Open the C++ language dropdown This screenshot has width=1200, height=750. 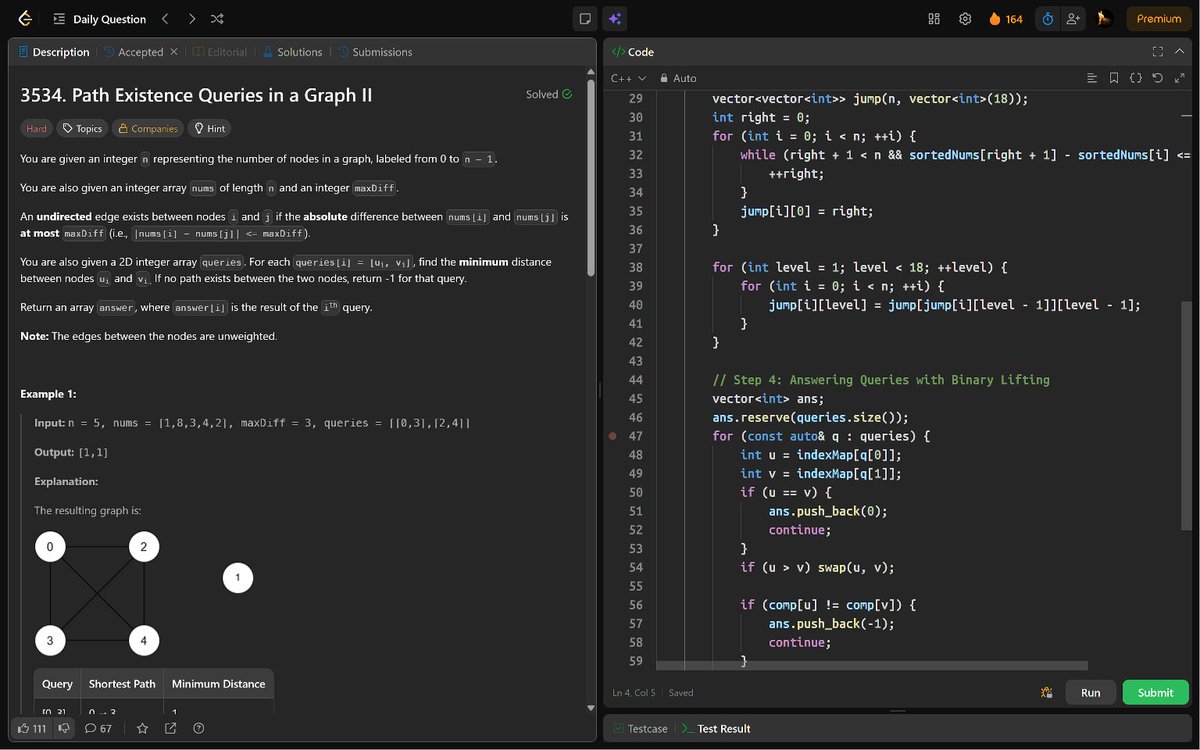click(628, 78)
